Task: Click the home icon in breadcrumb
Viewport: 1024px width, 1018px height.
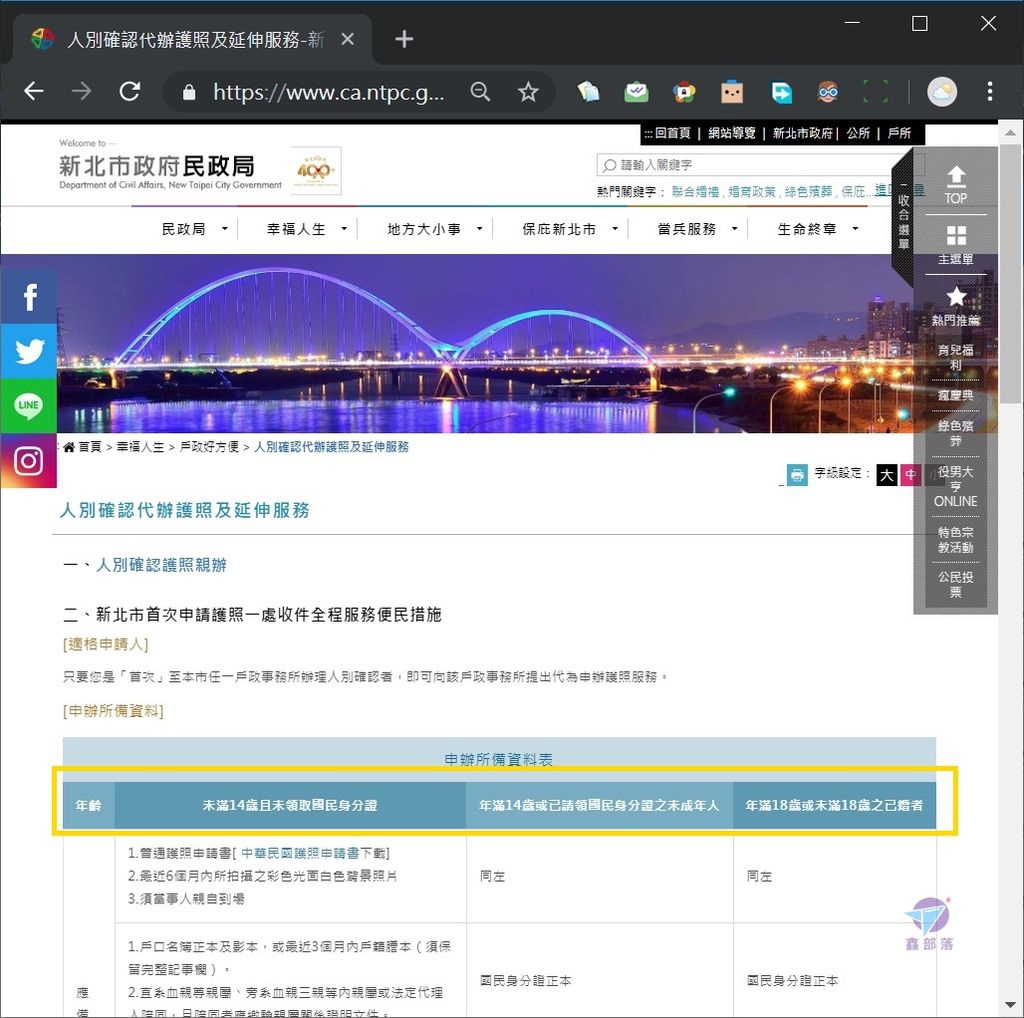Action: tap(69, 447)
